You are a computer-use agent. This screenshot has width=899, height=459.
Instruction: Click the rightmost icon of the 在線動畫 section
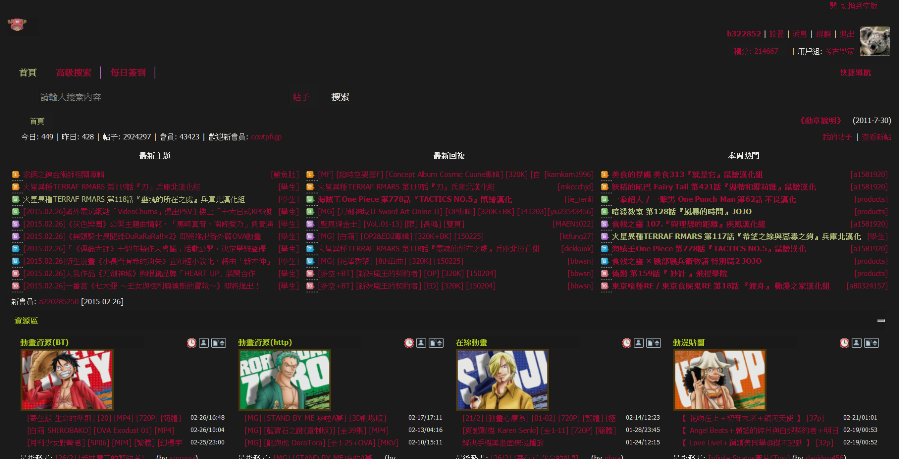pyautogui.click(x=654, y=343)
